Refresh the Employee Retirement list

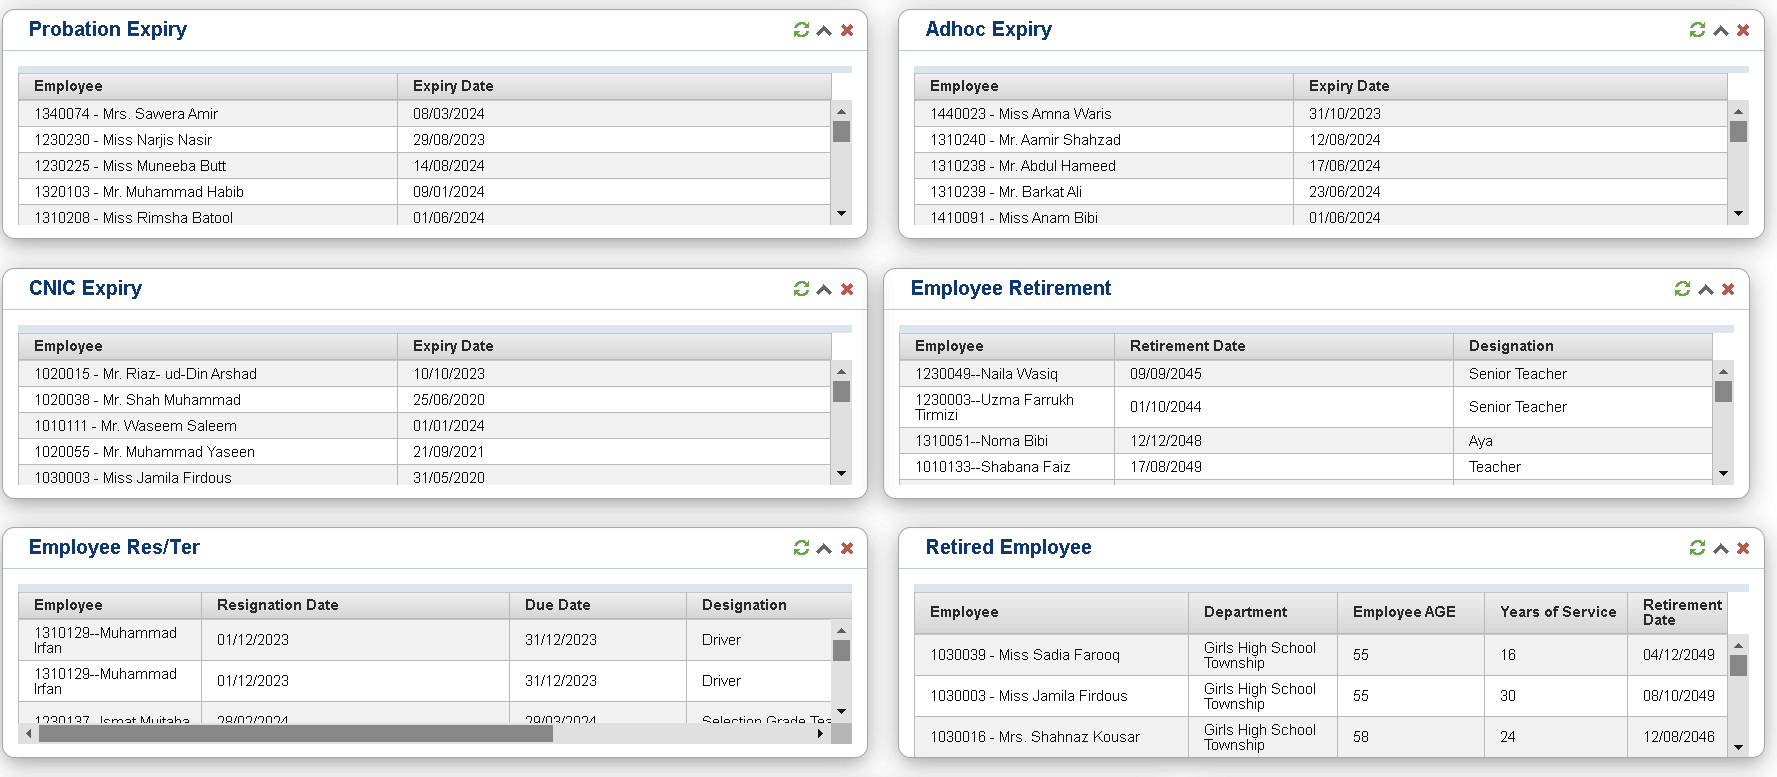pyautogui.click(x=1682, y=289)
